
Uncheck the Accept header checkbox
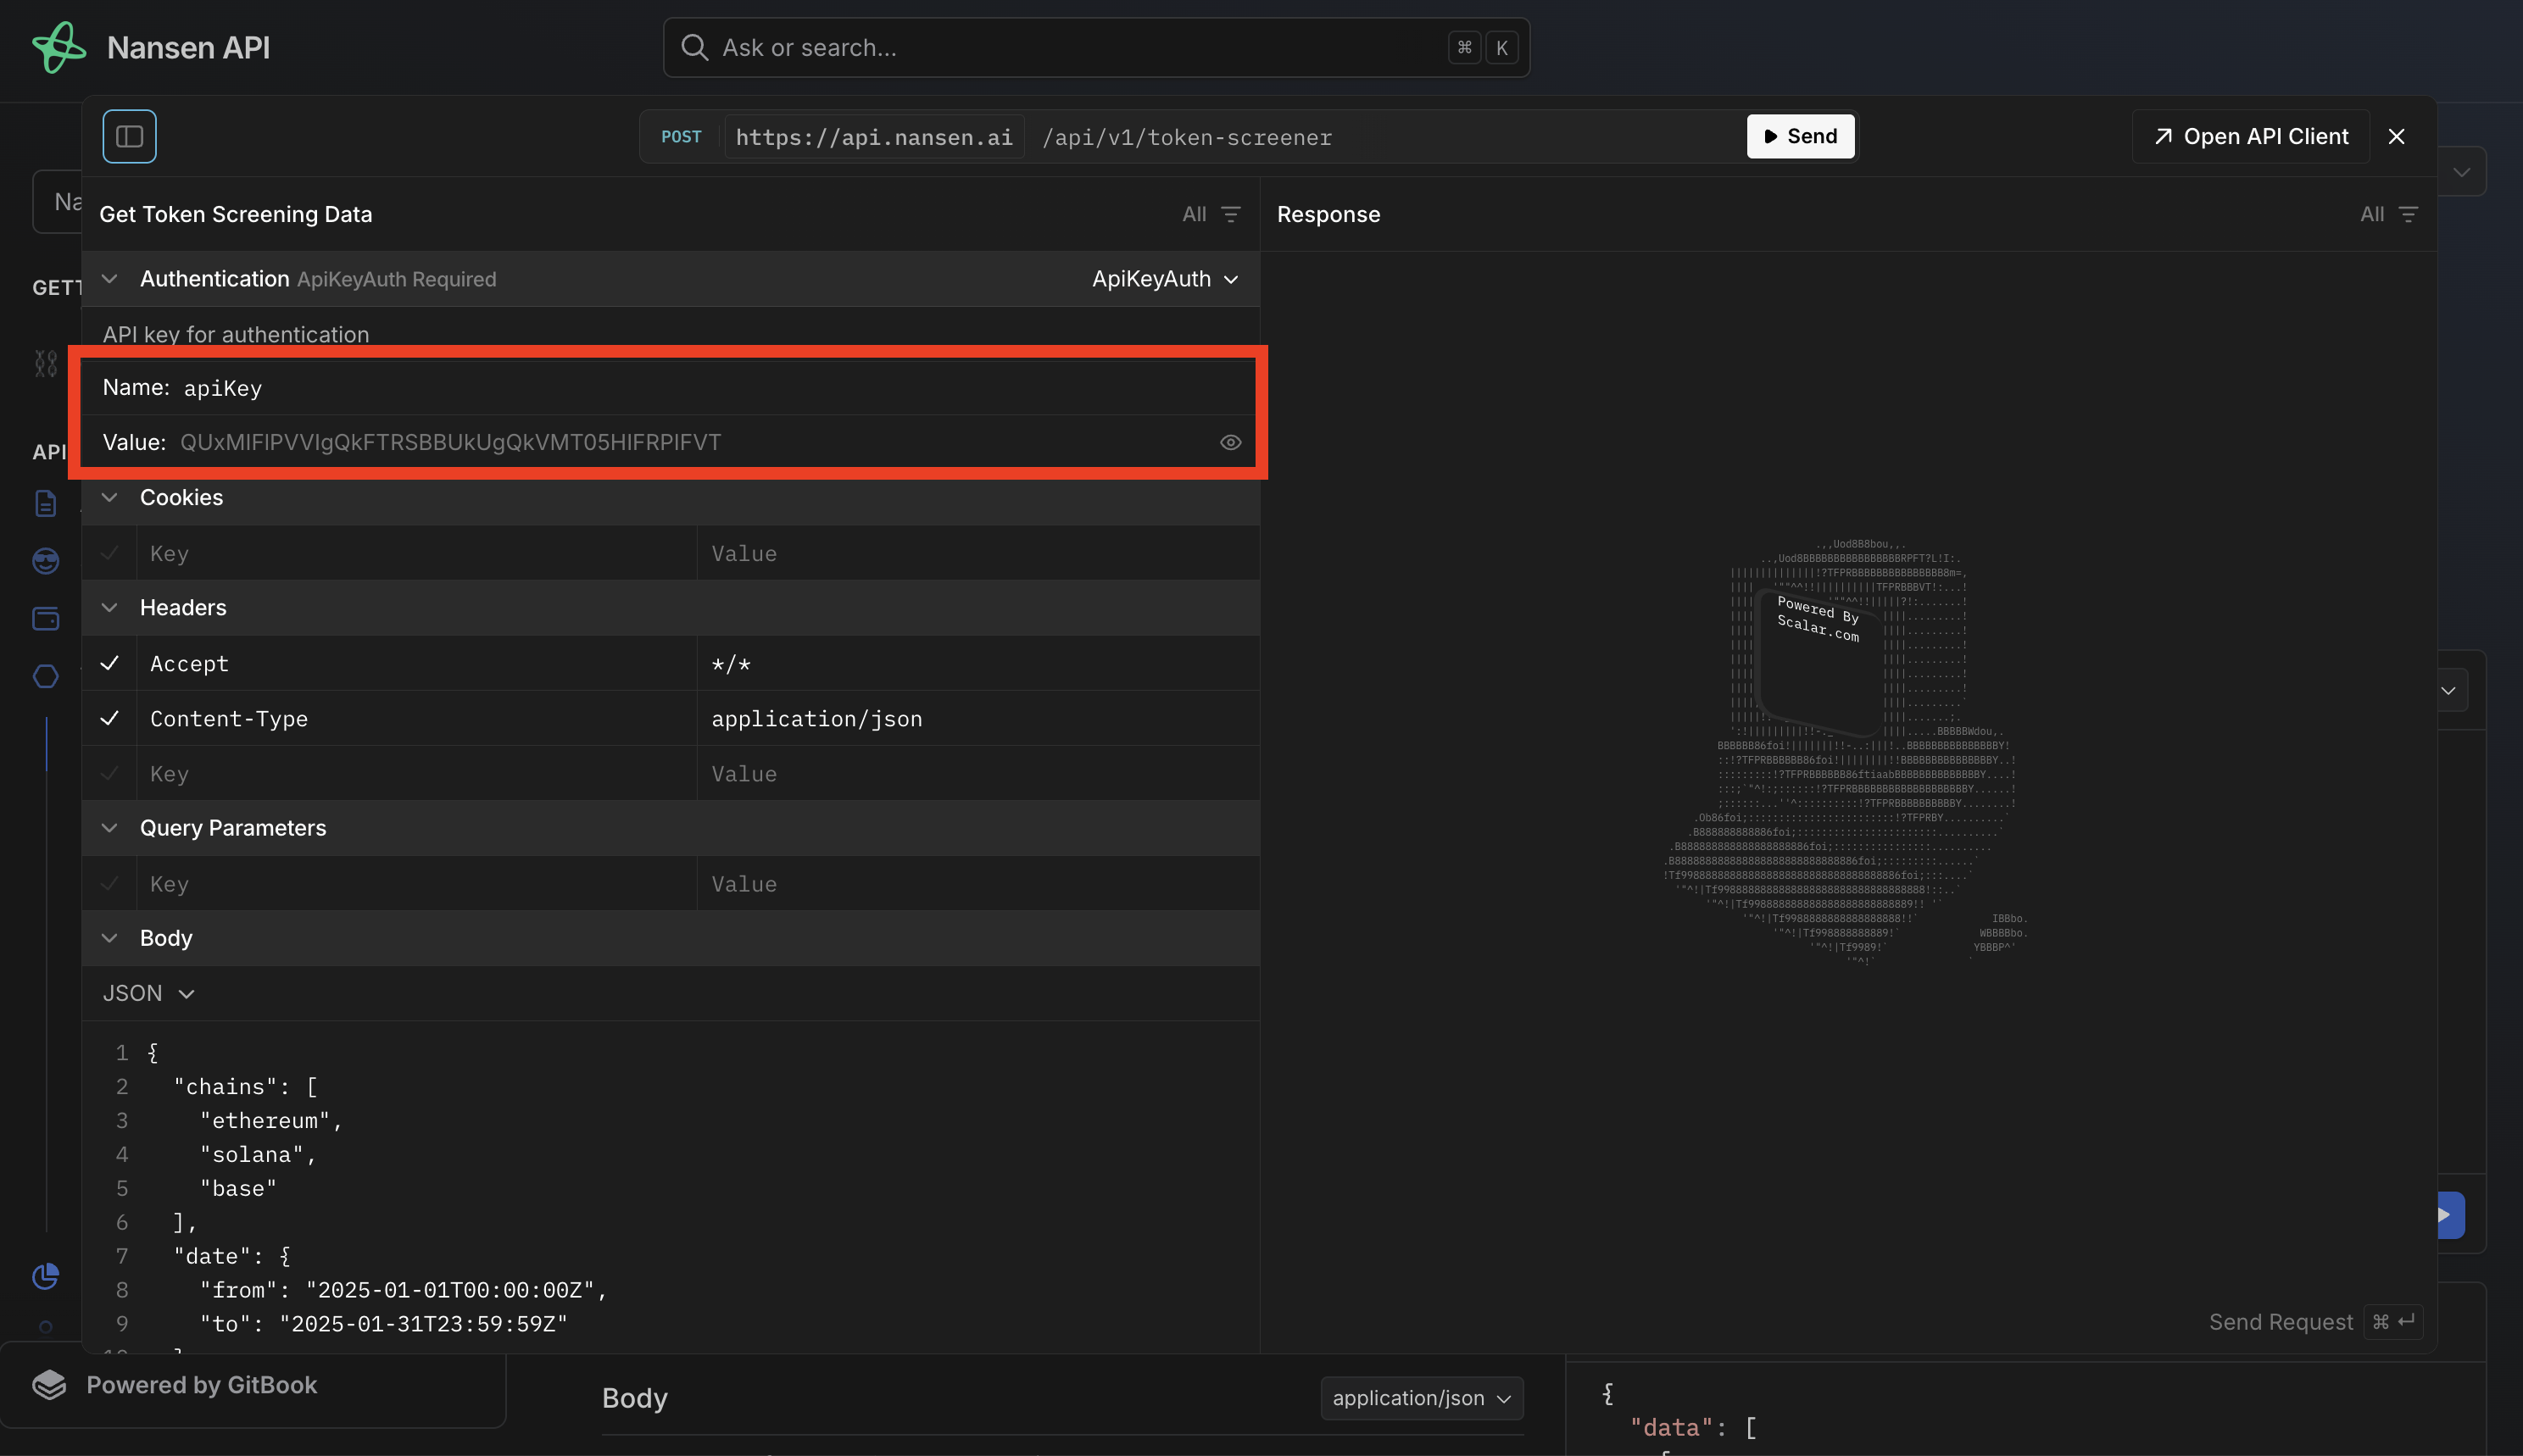click(x=110, y=663)
